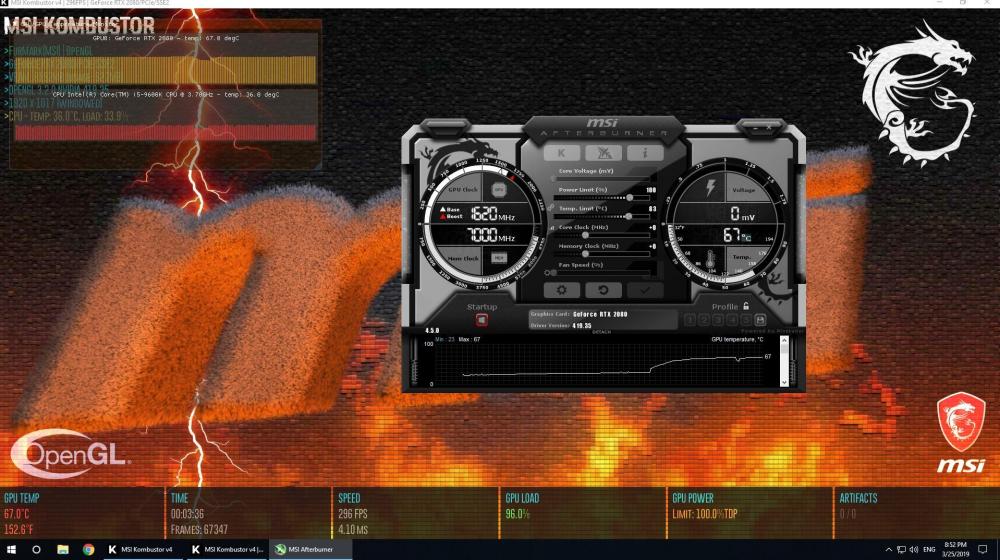This screenshot has width=1000, height=560.
Task: Click the '0 mV' voltage readout
Action: 742,214
